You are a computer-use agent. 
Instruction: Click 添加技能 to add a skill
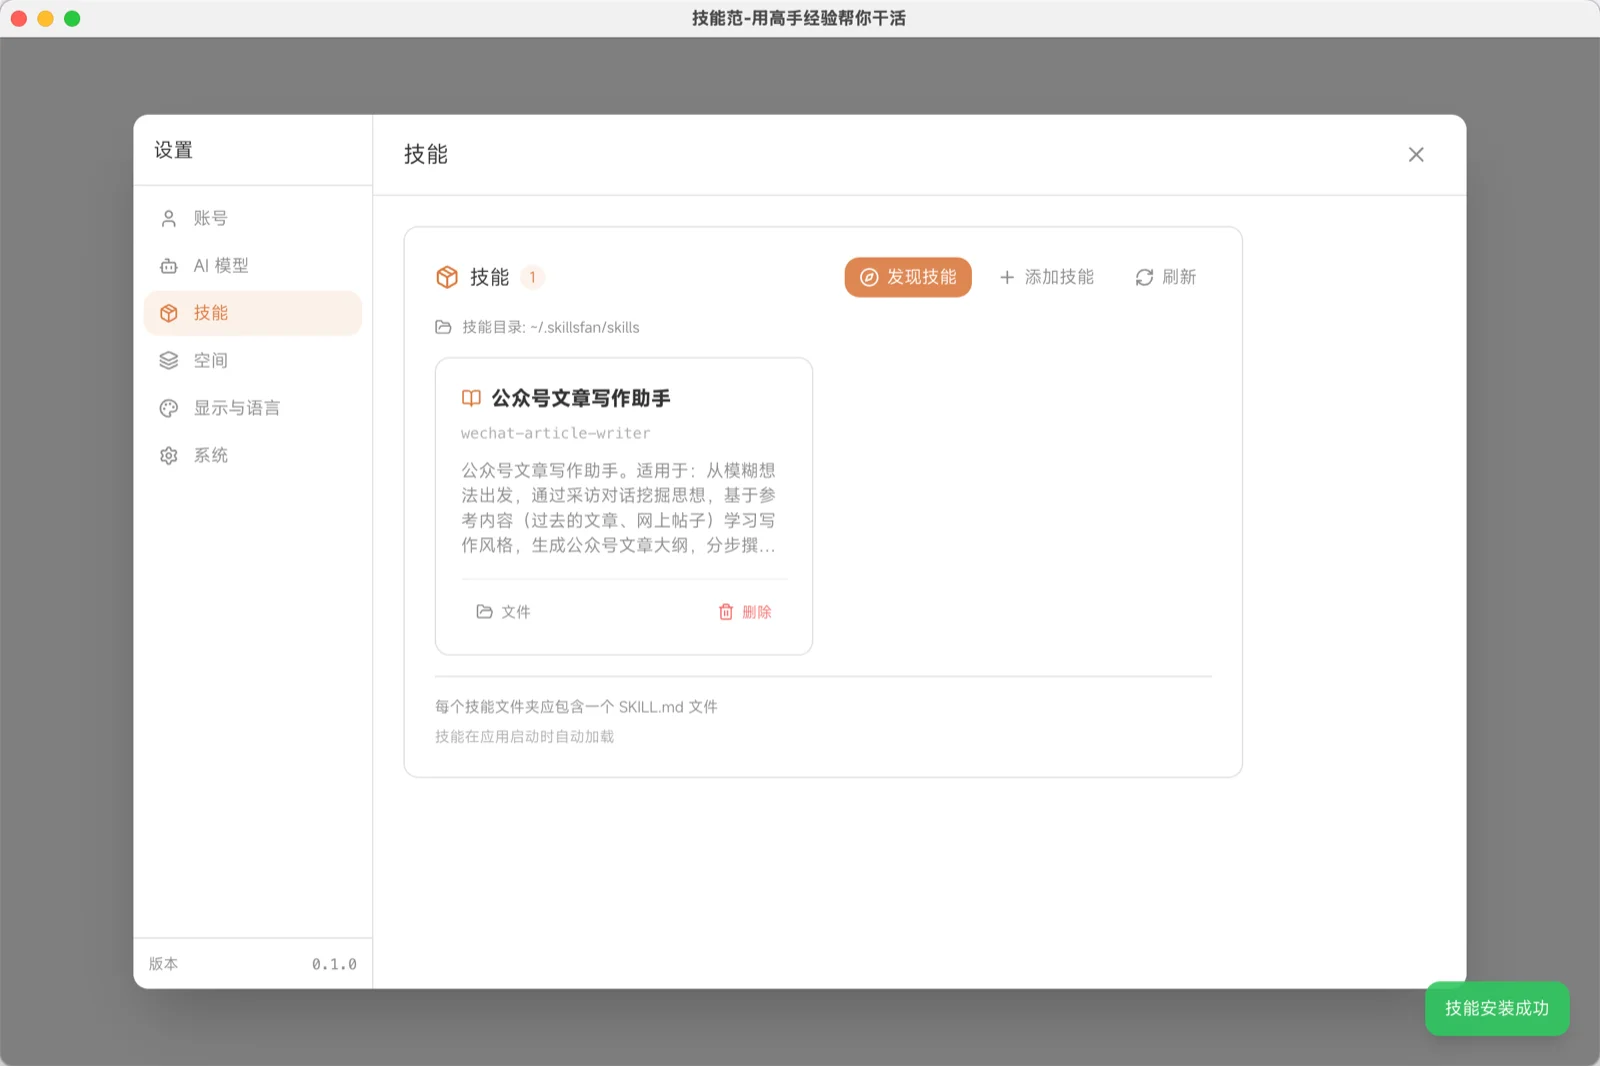[x=1046, y=277]
